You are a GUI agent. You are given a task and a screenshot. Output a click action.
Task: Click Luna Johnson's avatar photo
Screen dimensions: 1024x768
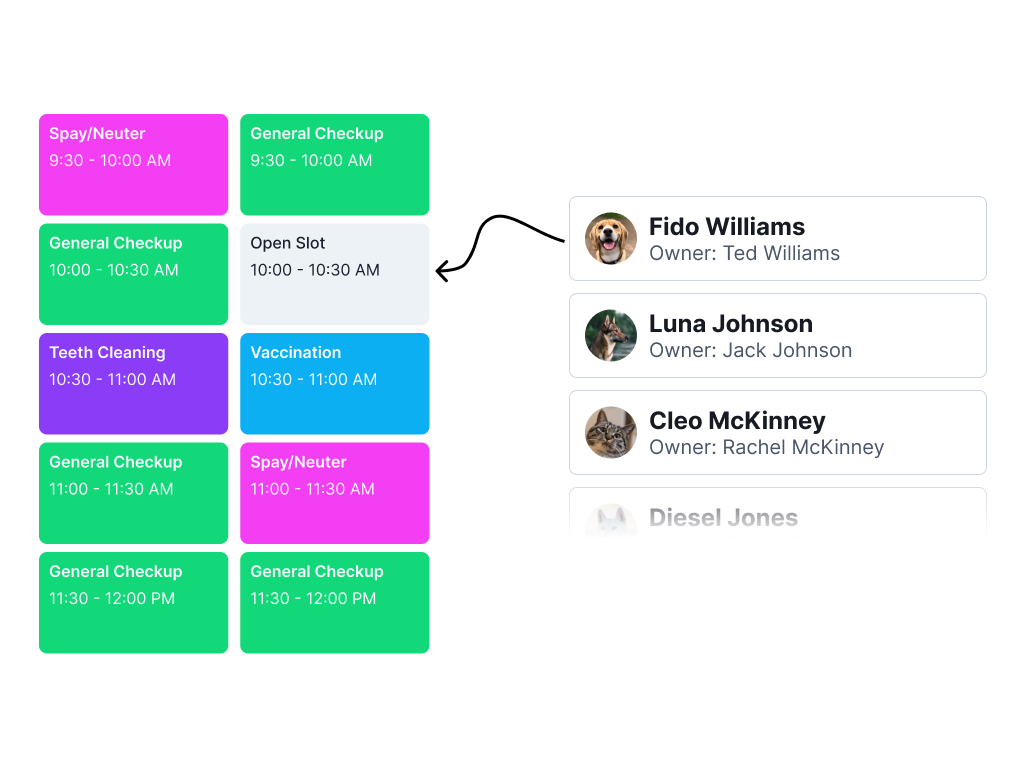pyautogui.click(x=611, y=336)
